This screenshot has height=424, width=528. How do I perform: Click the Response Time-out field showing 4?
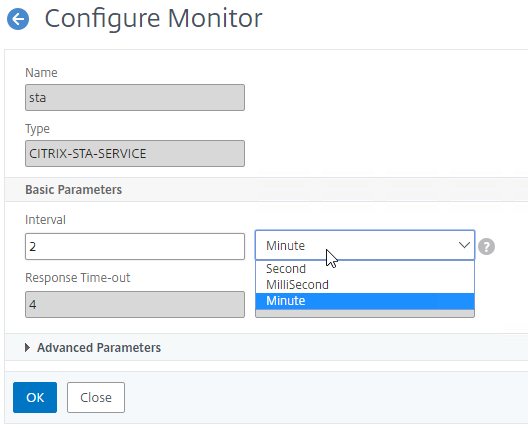coord(135,304)
